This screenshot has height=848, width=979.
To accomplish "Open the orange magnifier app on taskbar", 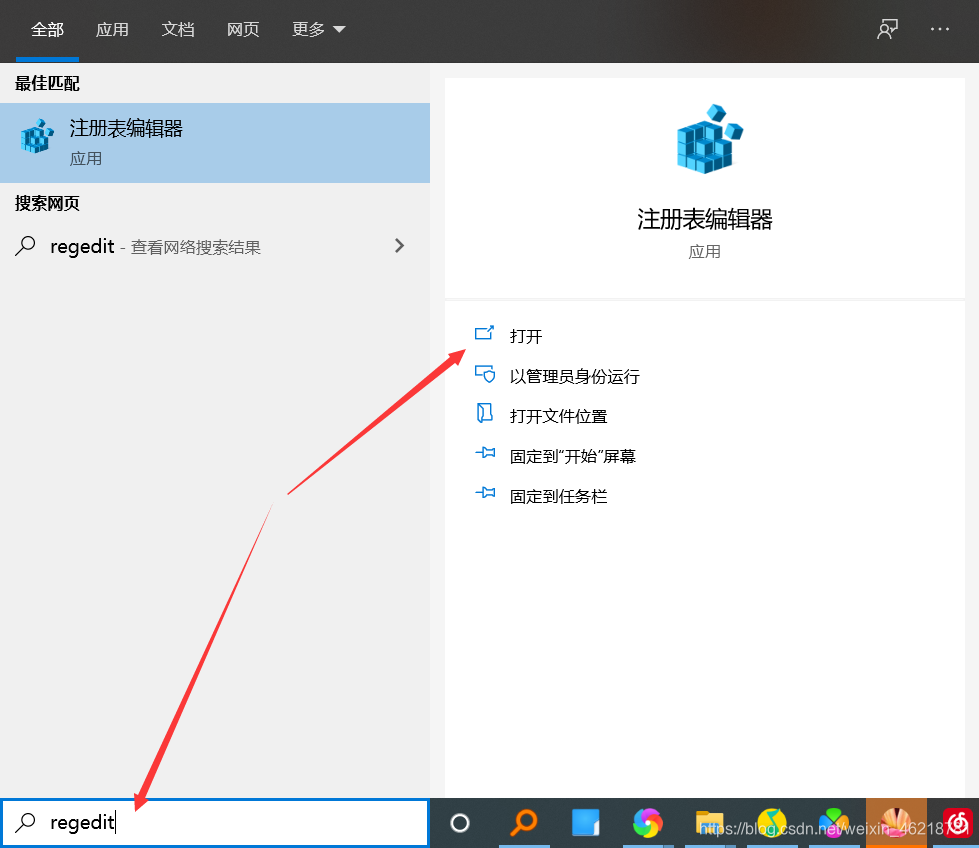I will [x=524, y=822].
